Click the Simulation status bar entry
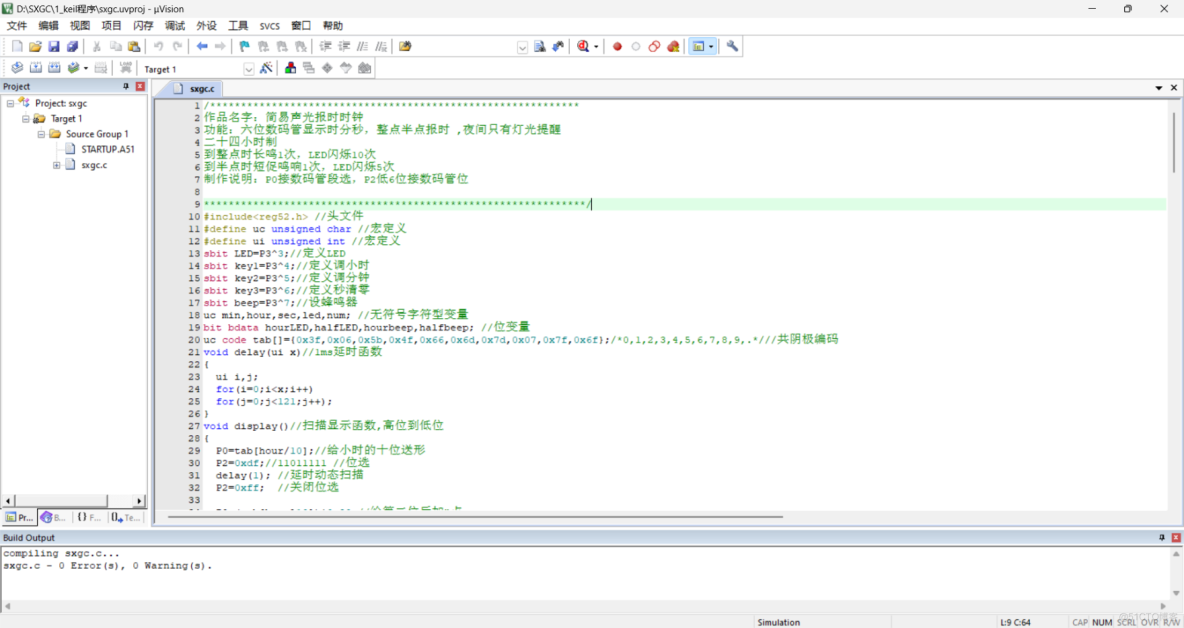The width and height of the screenshot is (1184, 628). pos(779,622)
